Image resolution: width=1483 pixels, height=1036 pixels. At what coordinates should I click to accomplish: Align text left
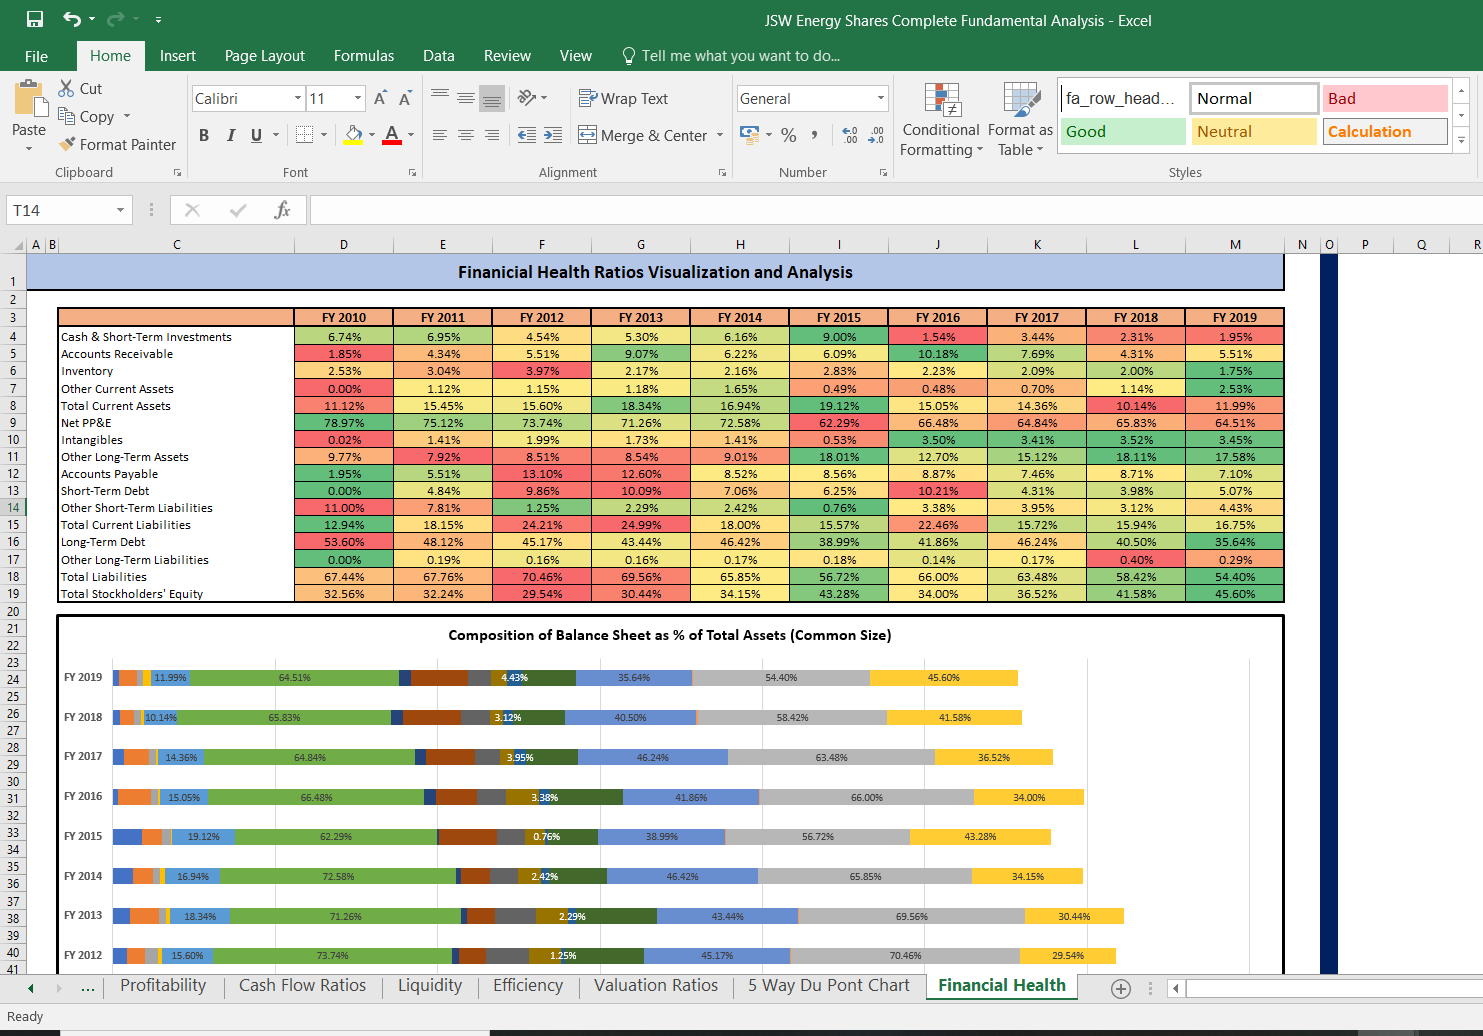pyautogui.click(x=440, y=135)
